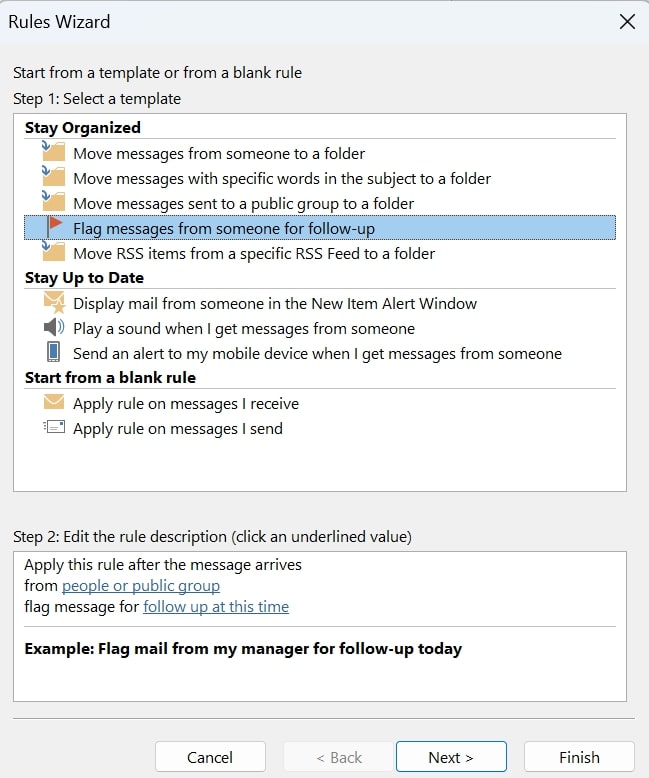The width and height of the screenshot is (649, 778).
Task: Select Move messages from someone to a folder
Action: [x=219, y=153]
